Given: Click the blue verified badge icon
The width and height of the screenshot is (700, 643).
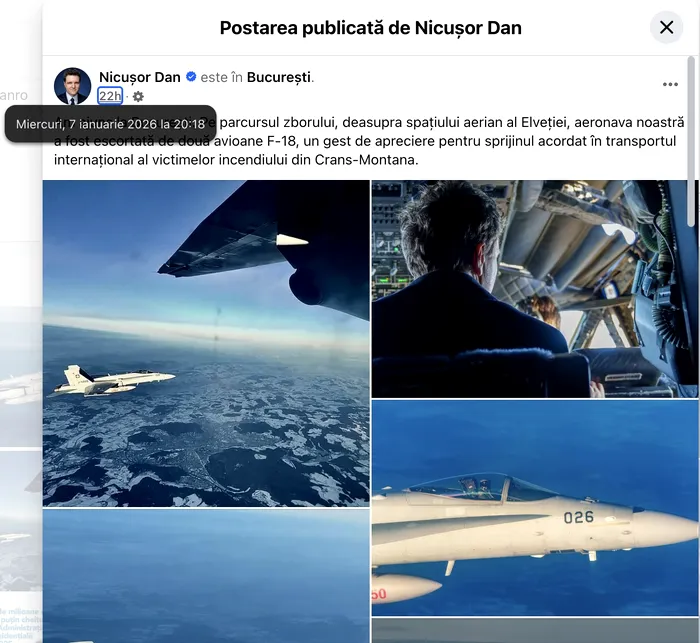Looking at the screenshot, I should tap(191, 77).
